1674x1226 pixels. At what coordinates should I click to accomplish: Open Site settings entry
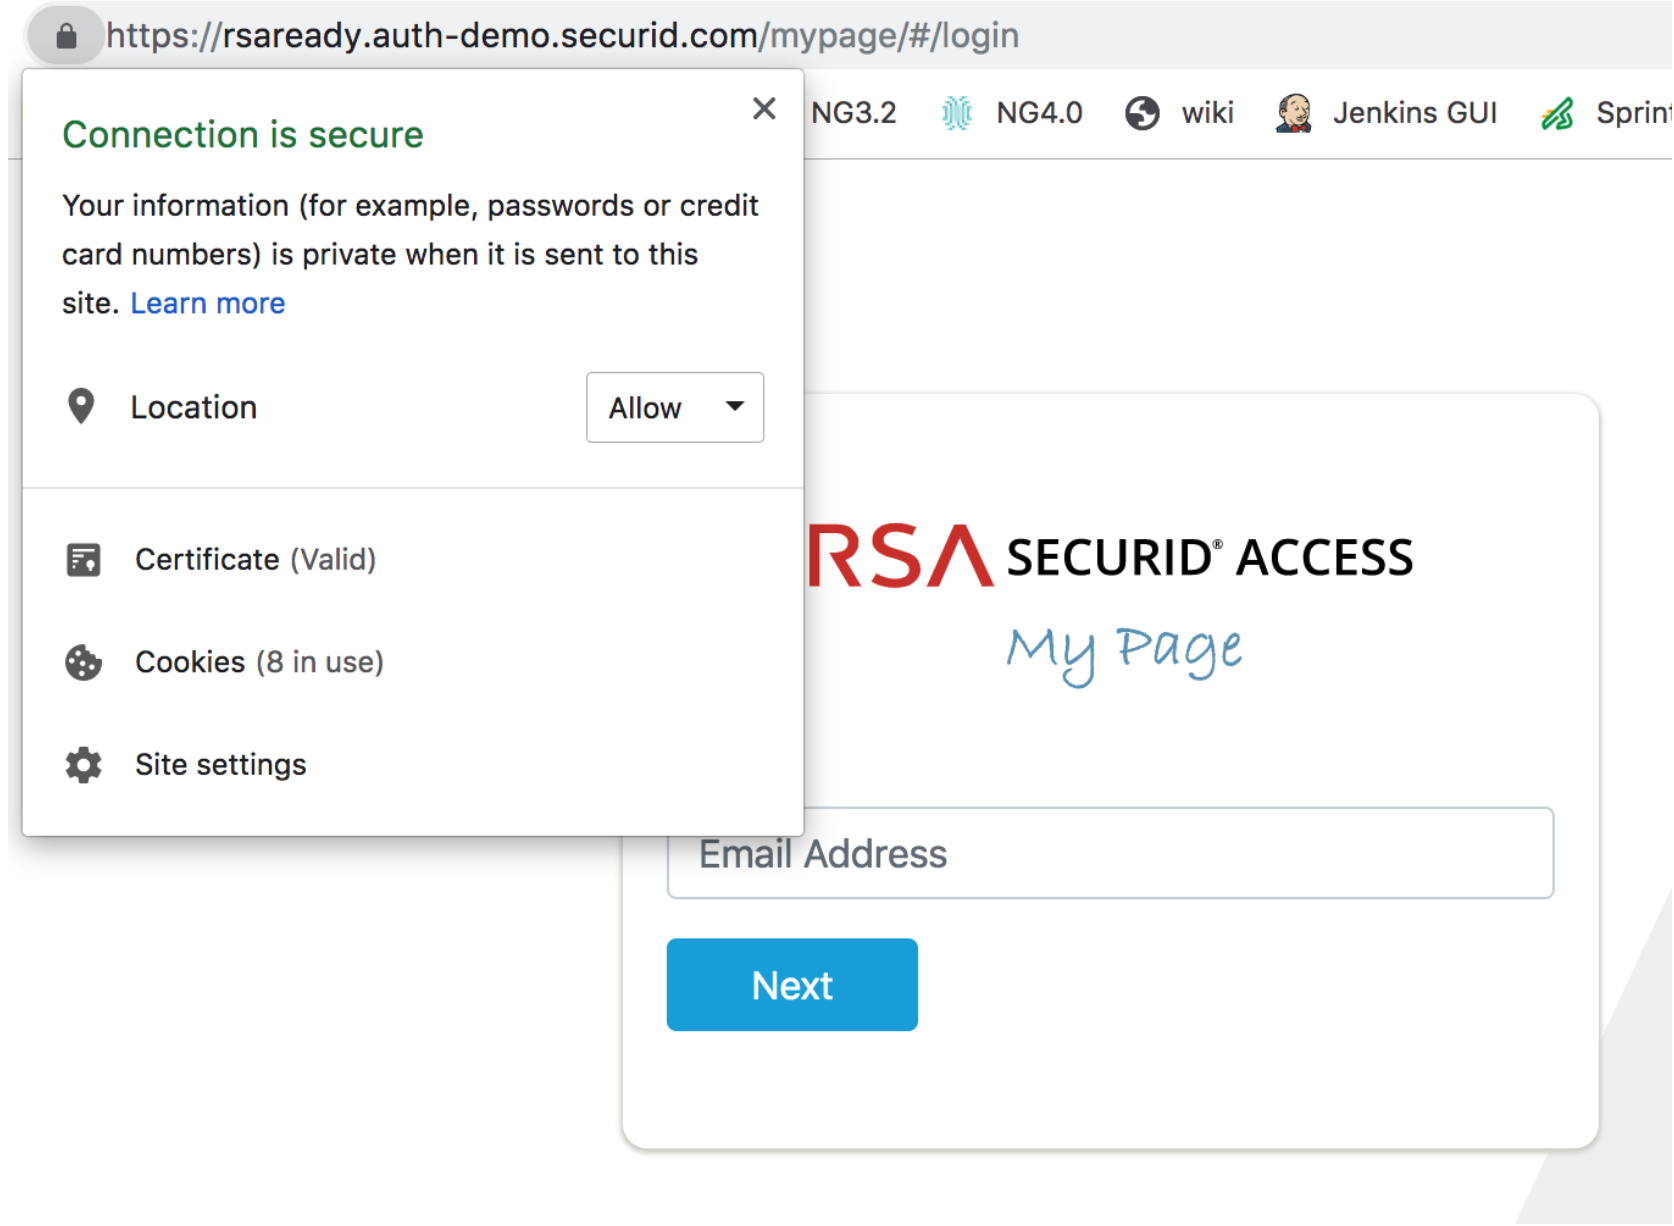[220, 764]
